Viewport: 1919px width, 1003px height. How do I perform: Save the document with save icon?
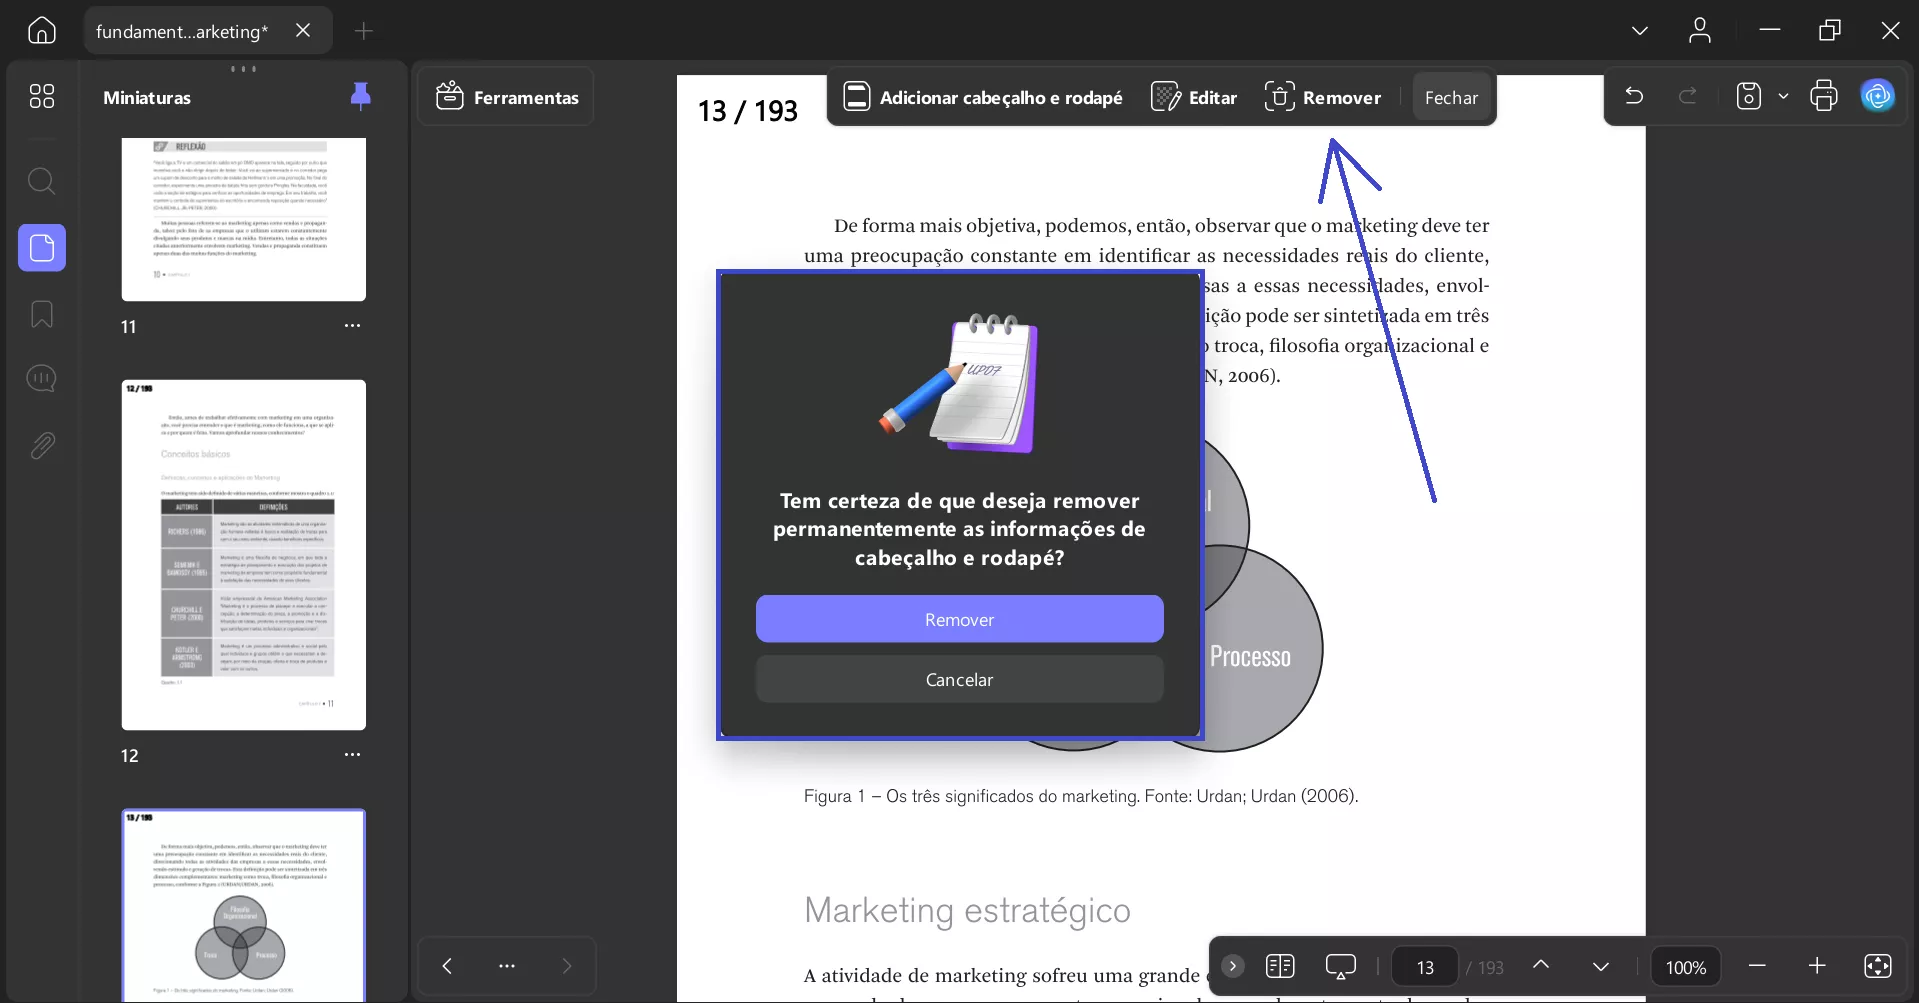coord(1748,96)
